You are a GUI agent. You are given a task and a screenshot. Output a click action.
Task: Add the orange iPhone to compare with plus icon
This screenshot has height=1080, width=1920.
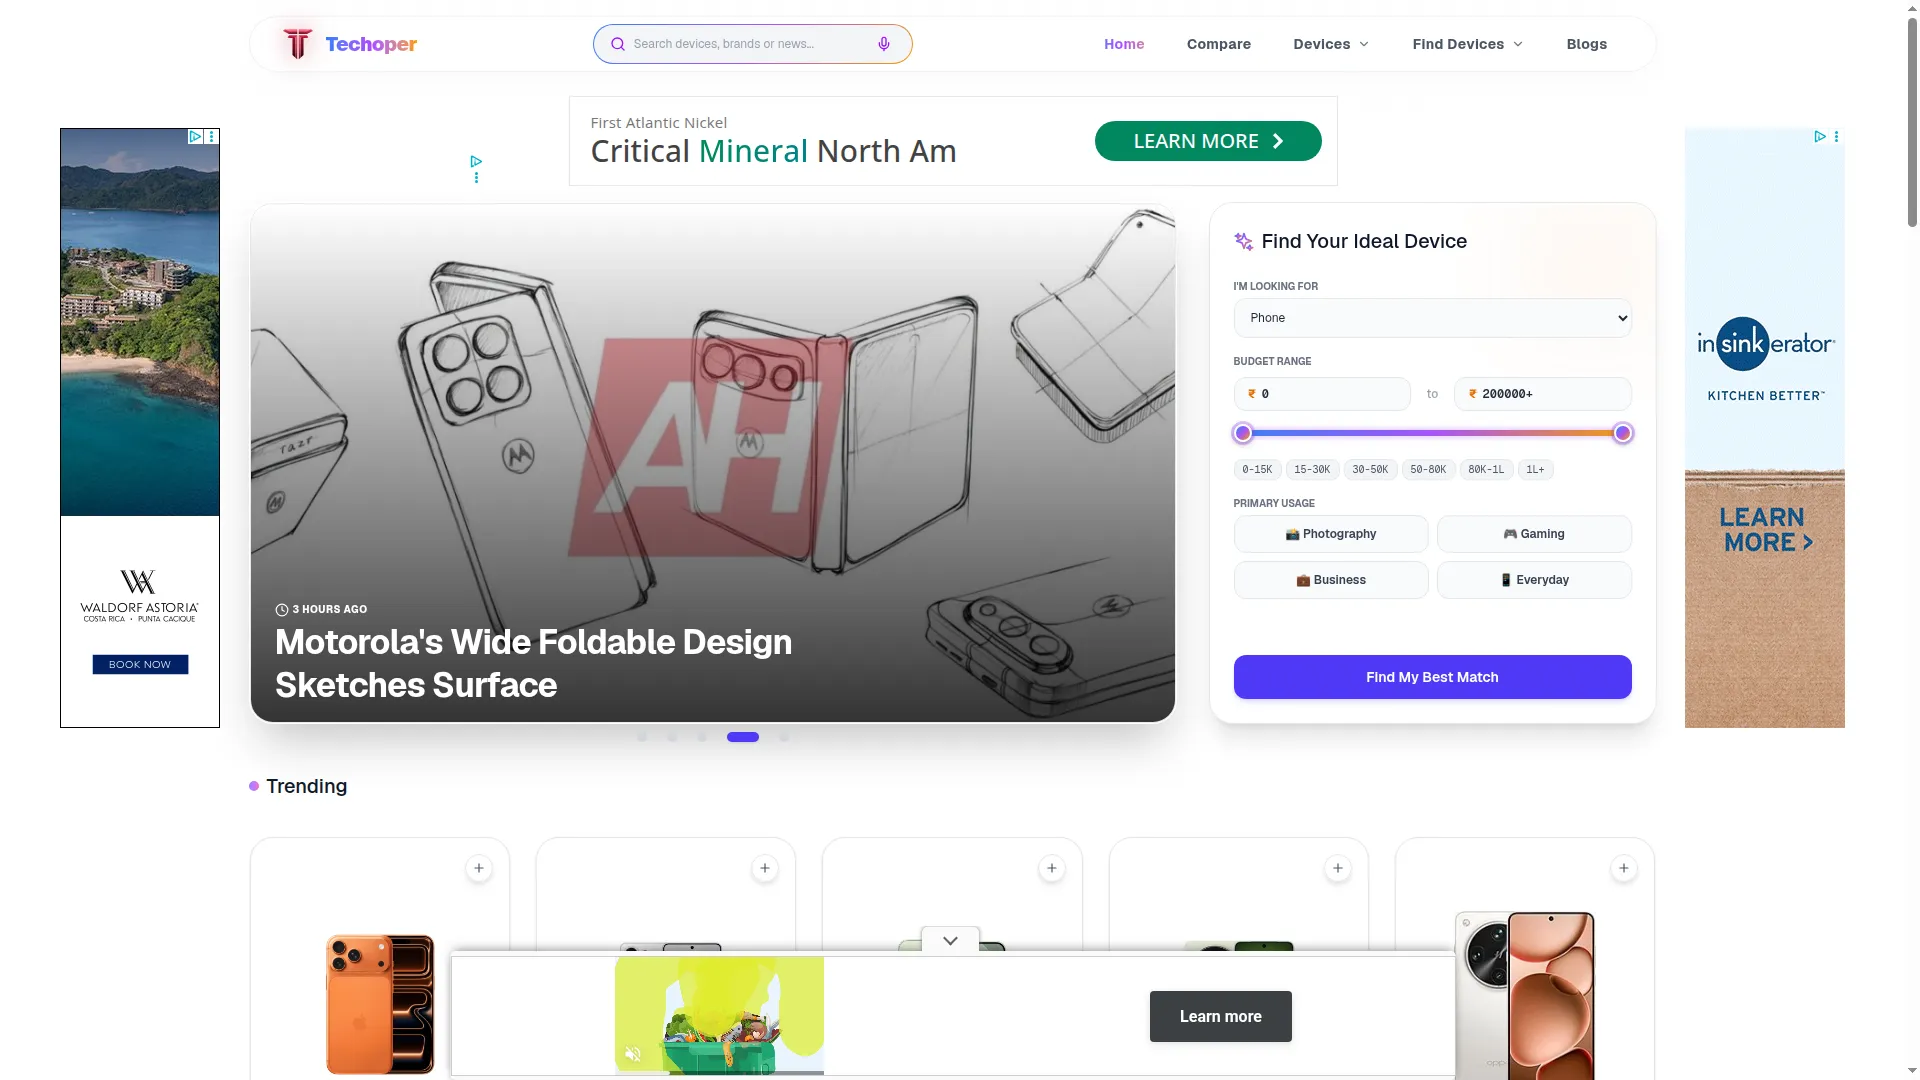pyautogui.click(x=479, y=868)
